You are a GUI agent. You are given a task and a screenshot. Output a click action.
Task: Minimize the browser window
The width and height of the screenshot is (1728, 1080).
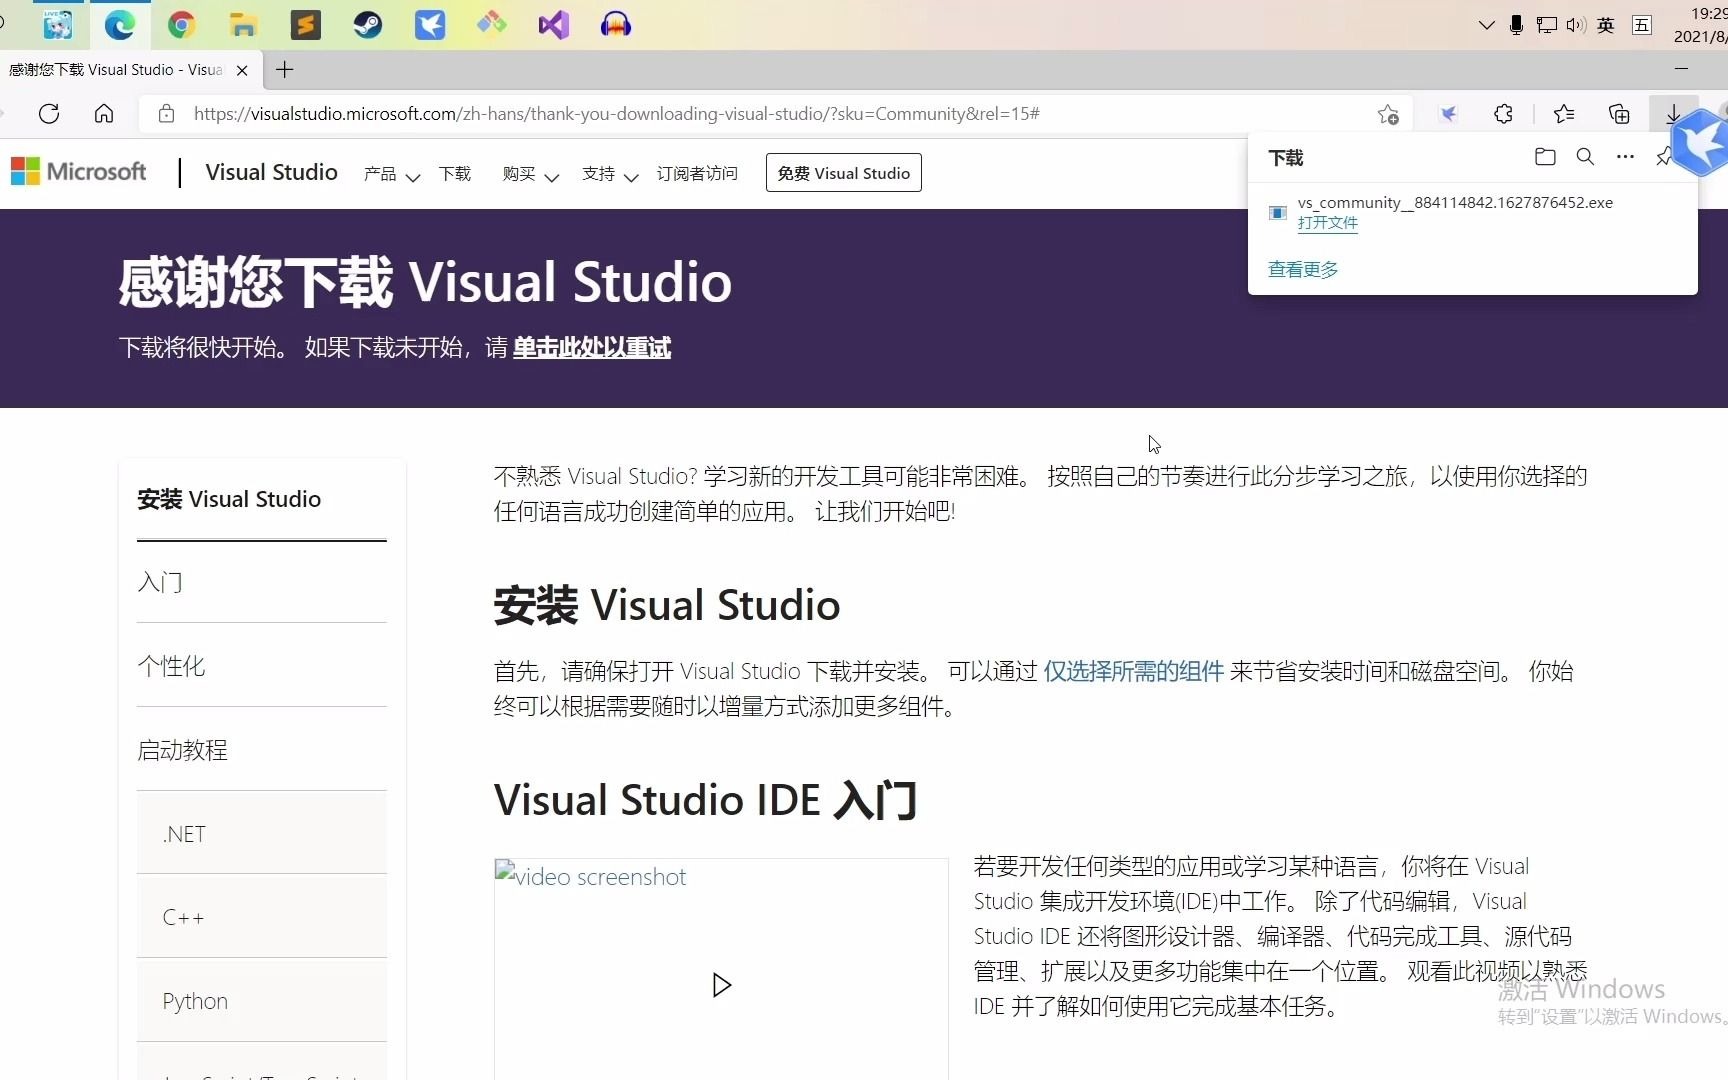[1681, 69]
